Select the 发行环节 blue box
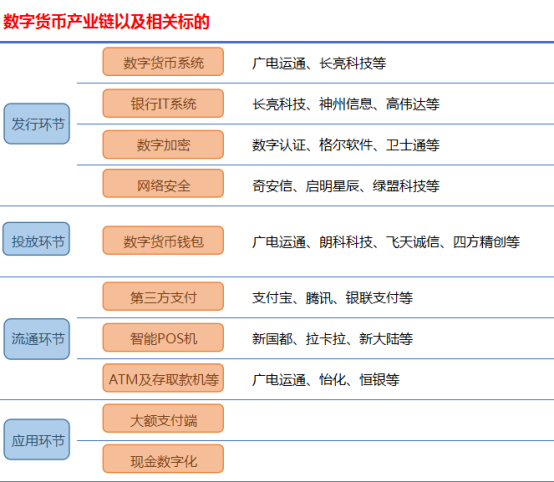 point(37,124)
